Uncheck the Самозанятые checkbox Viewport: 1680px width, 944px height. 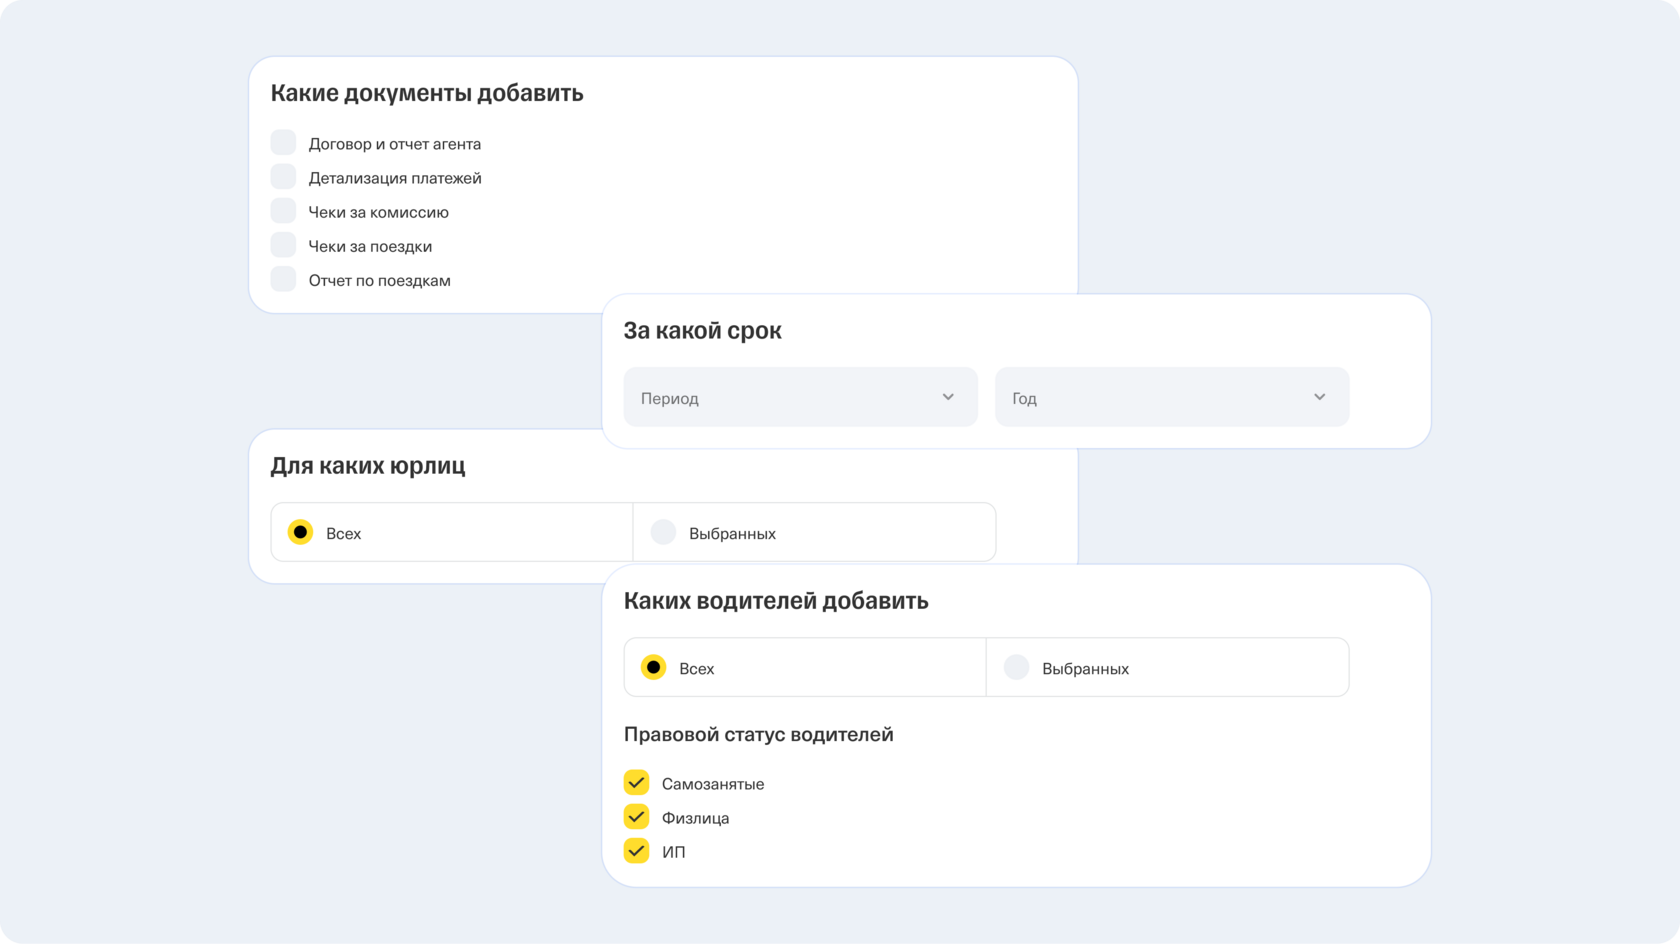point(636,782)
